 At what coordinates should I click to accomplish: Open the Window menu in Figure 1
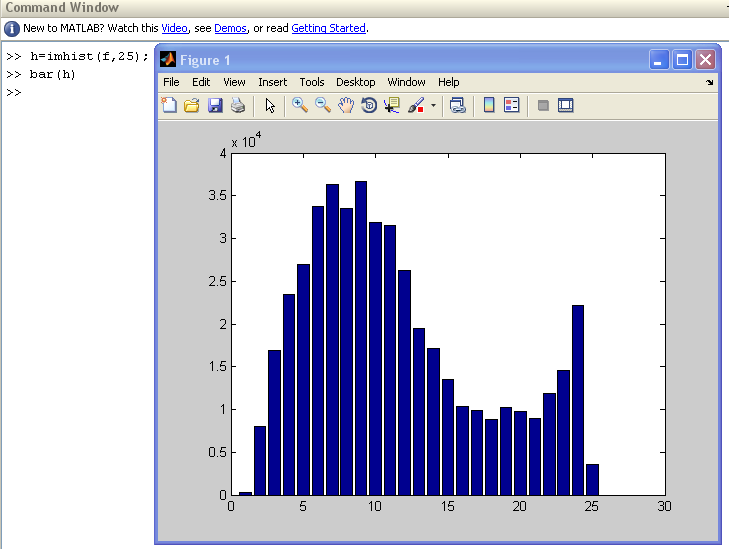406,82
